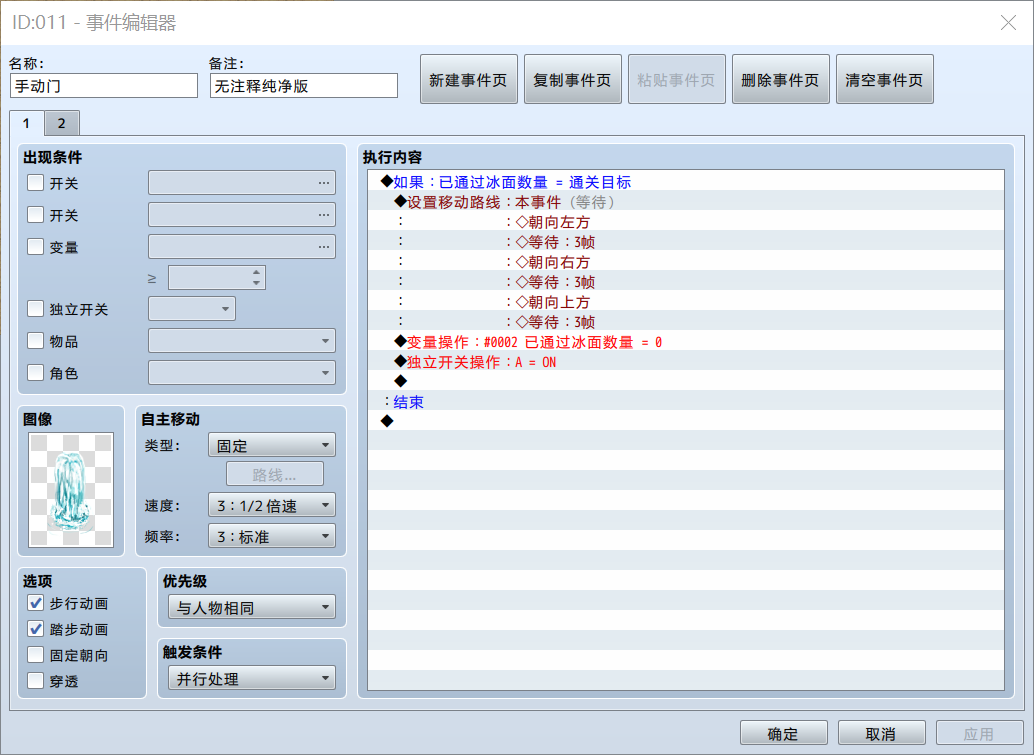Open first 开关 selector ellipsis button
The height and width of the screenshot is (755, 1034).
tap(324, 183)
